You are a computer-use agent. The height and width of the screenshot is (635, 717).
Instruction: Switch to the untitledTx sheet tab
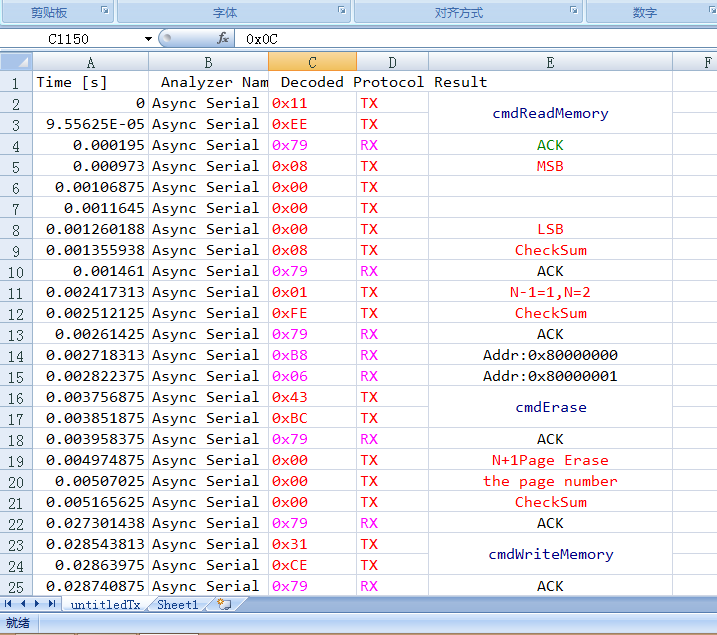pyautogui.click(x=106, y=604)
